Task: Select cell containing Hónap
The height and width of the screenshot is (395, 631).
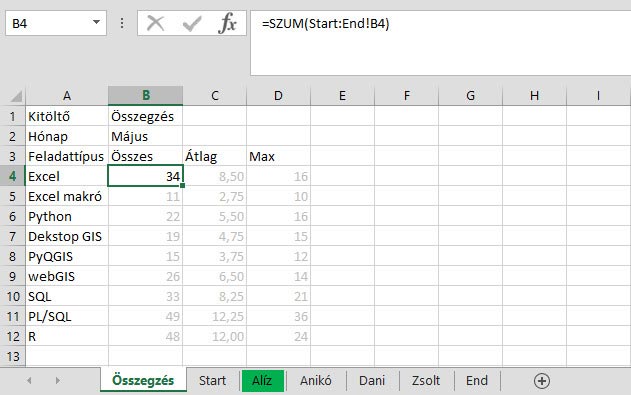Action: click(67, 136)
